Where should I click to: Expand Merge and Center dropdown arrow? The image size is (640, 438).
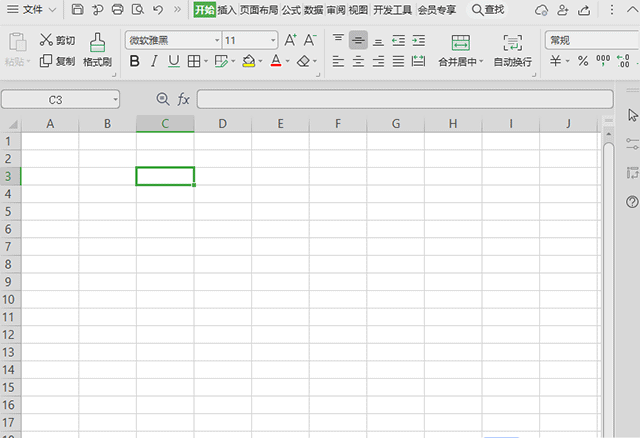pos(481,61)
